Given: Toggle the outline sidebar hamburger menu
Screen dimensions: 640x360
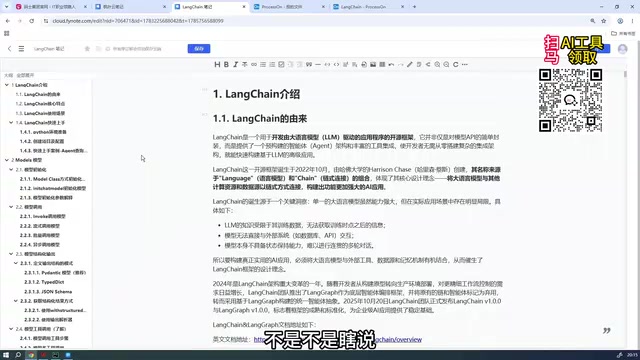Looking at the screenshot, I should (x=21, y=49).
